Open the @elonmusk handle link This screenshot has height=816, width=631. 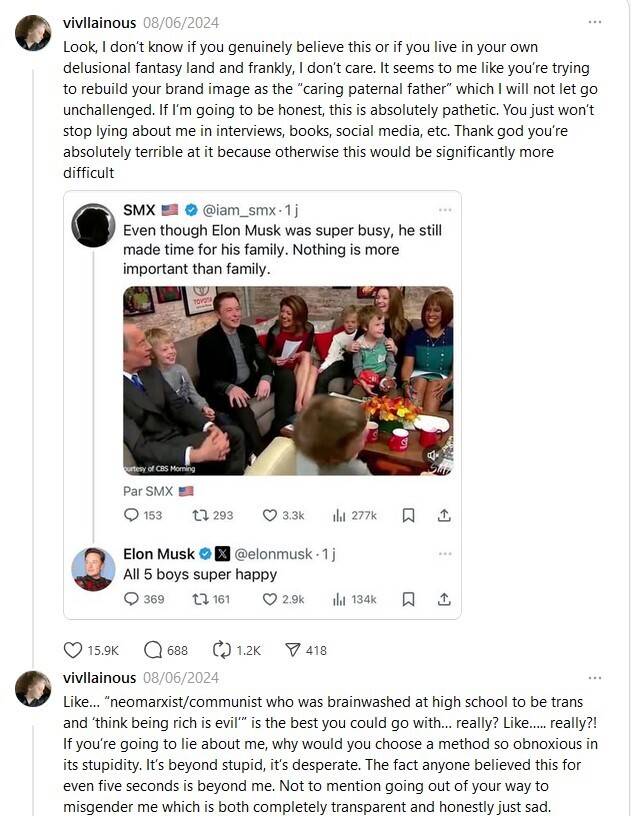[274, 554]
